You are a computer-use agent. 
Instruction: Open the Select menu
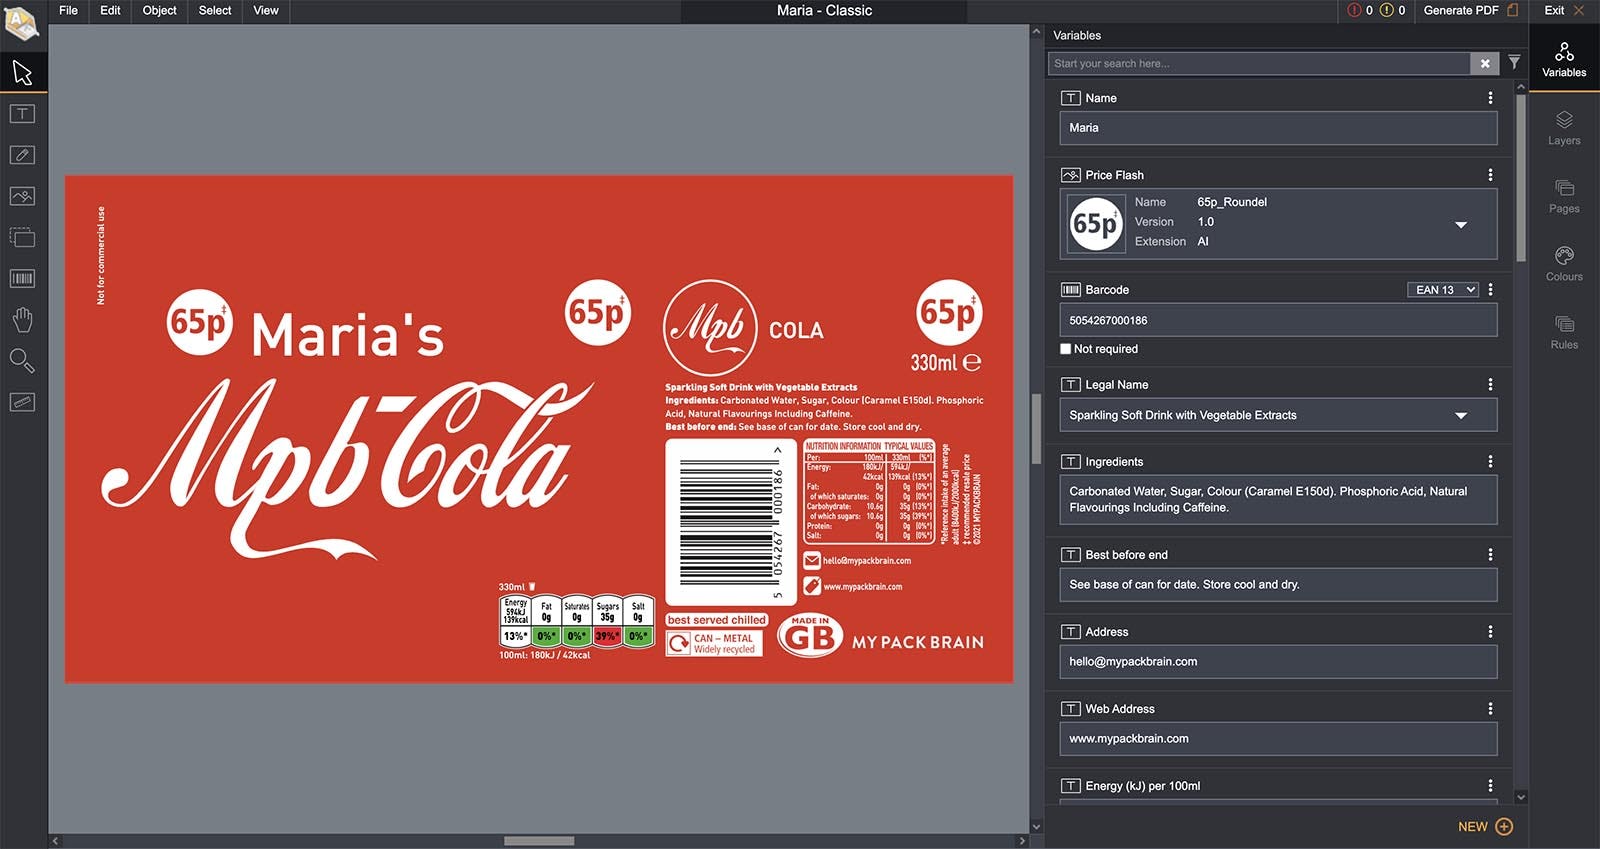(214, 10)
